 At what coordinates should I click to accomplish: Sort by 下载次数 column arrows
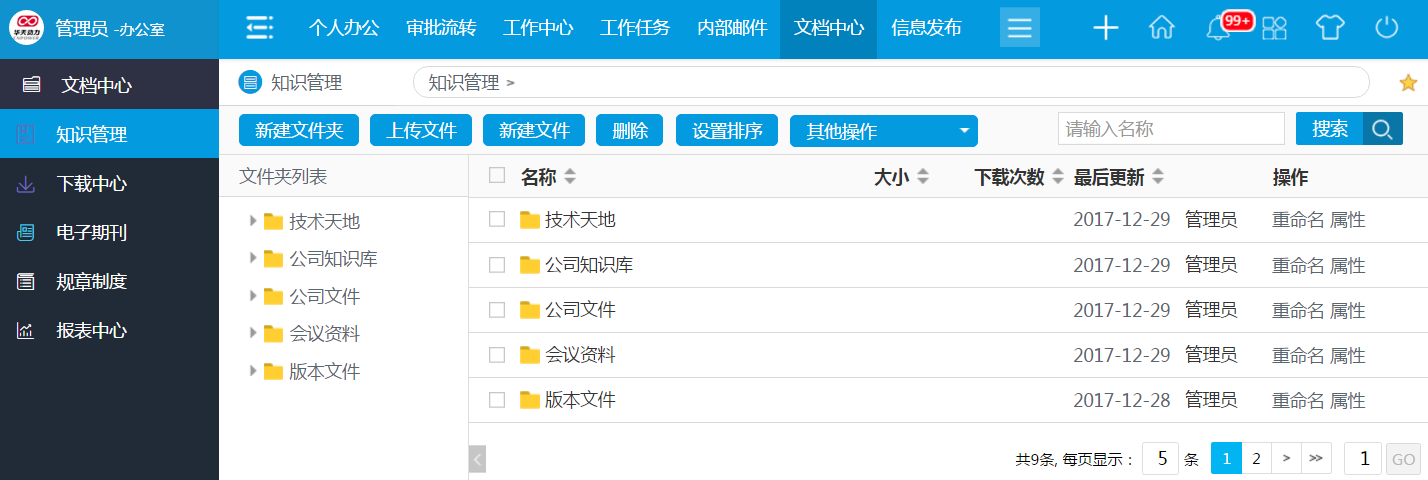[1058, 177]
